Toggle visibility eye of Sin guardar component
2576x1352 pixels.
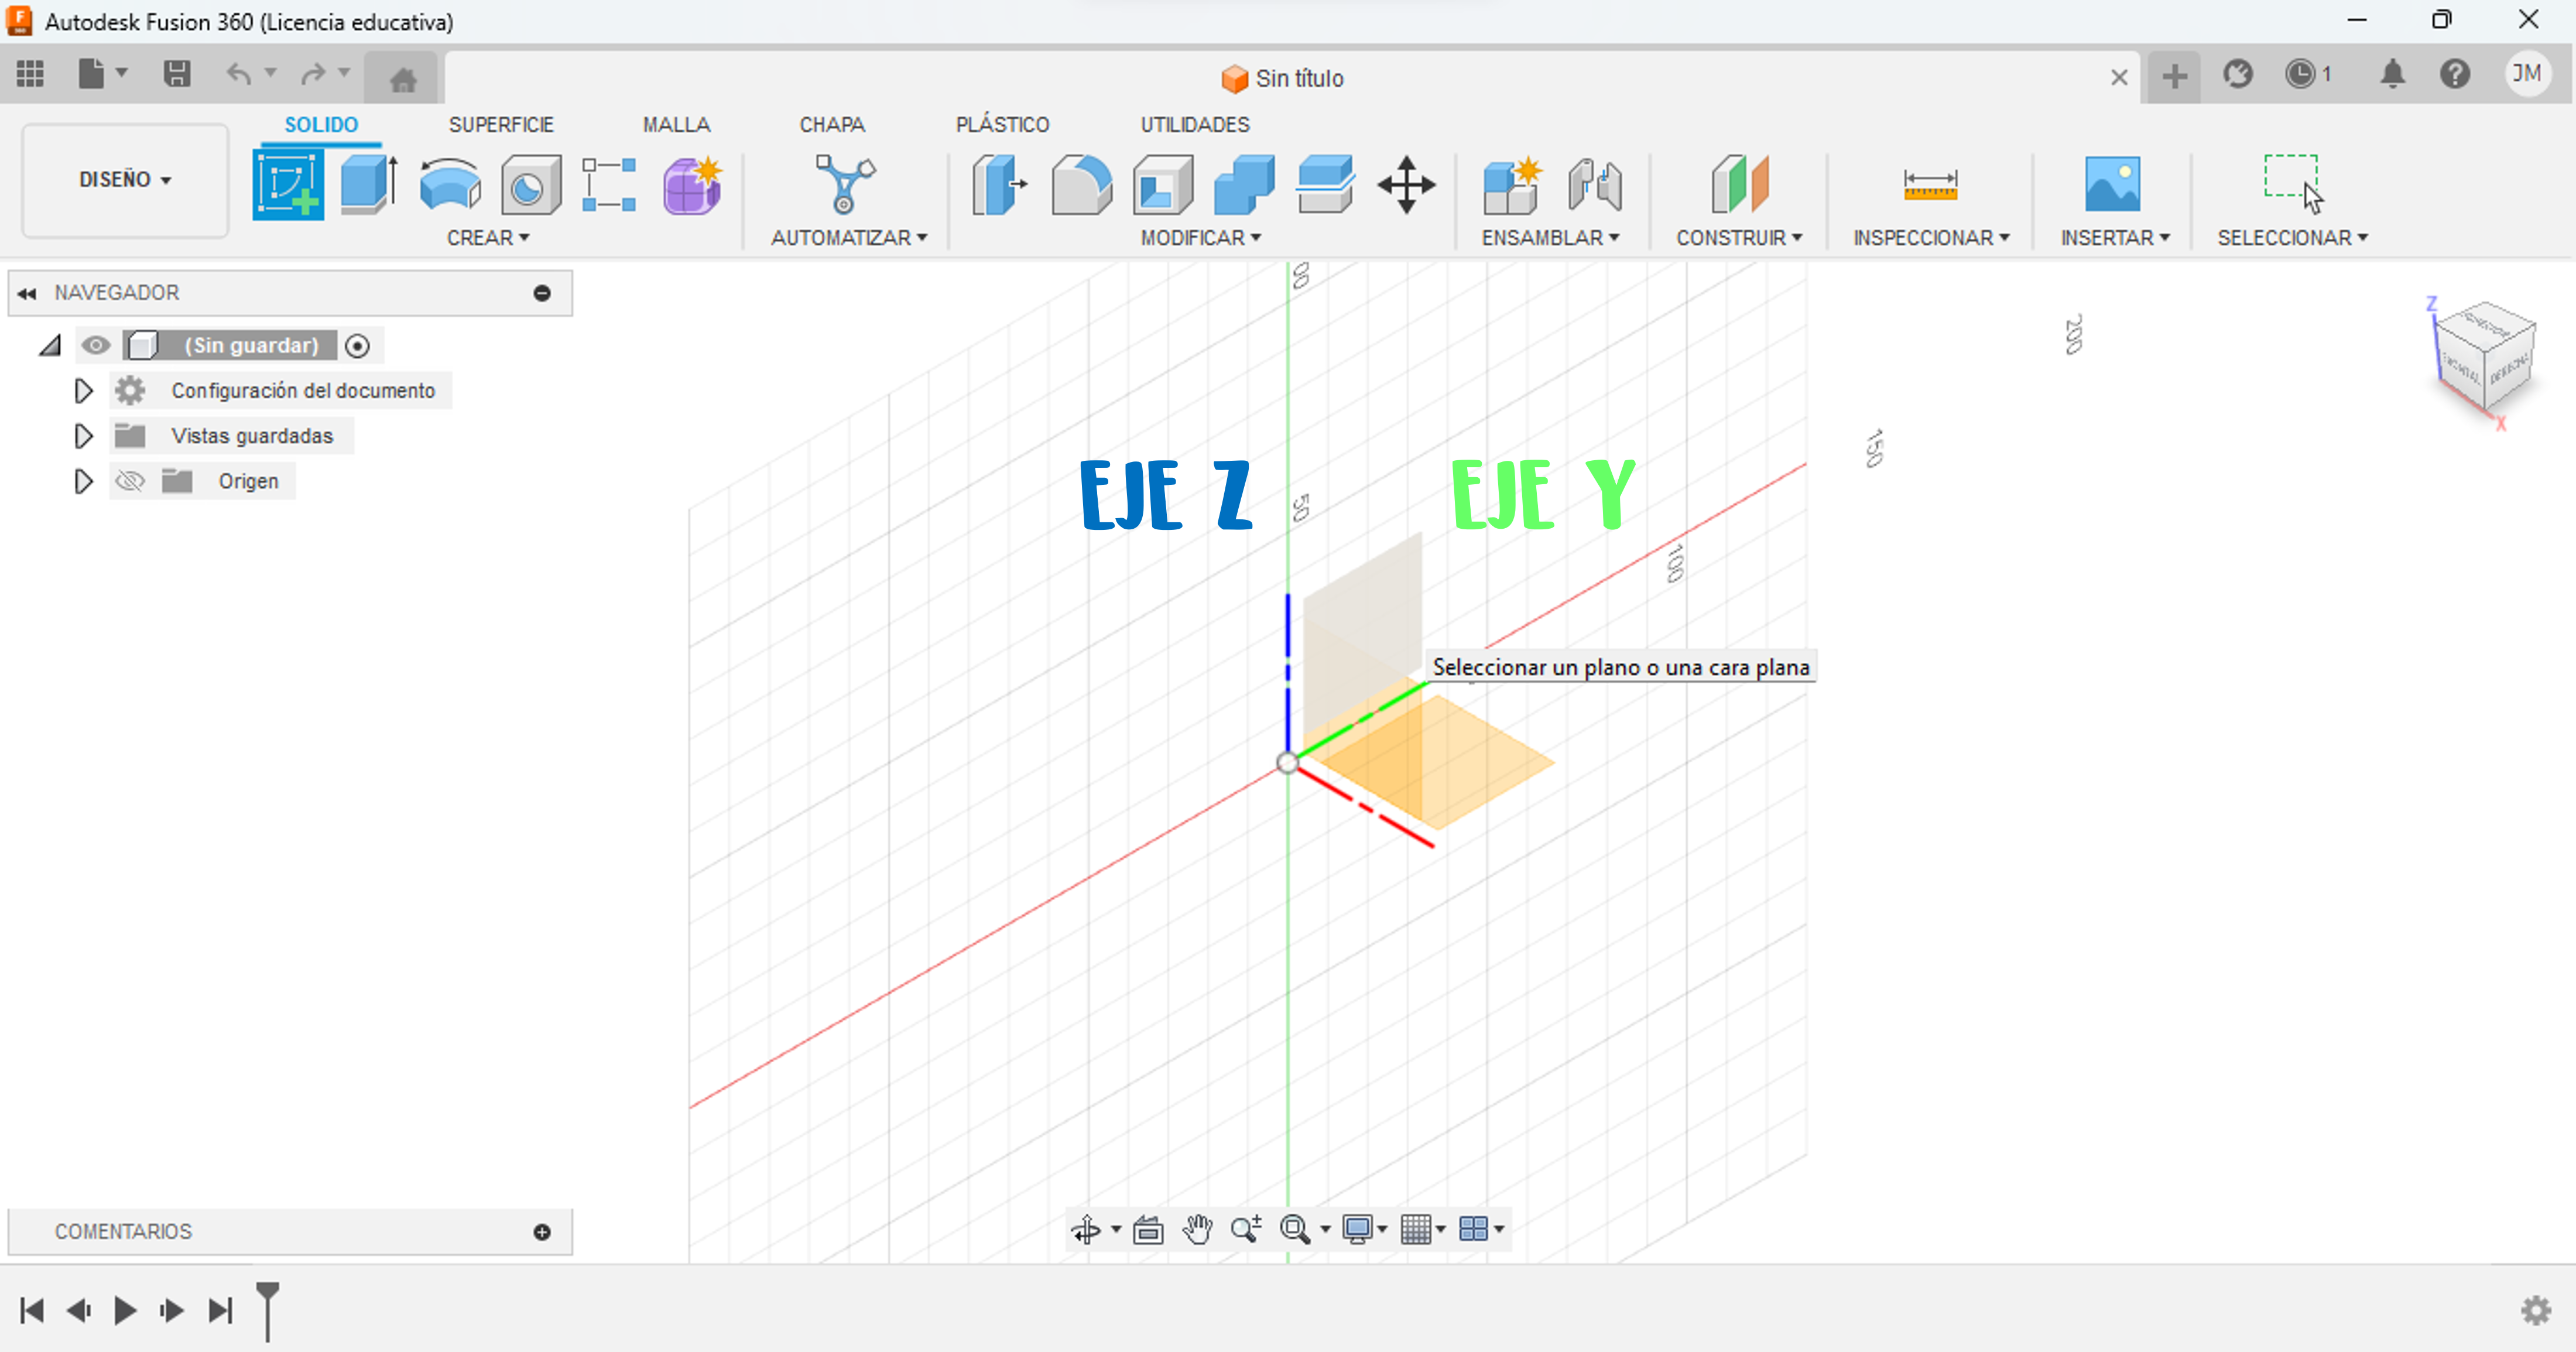(96, 345)
